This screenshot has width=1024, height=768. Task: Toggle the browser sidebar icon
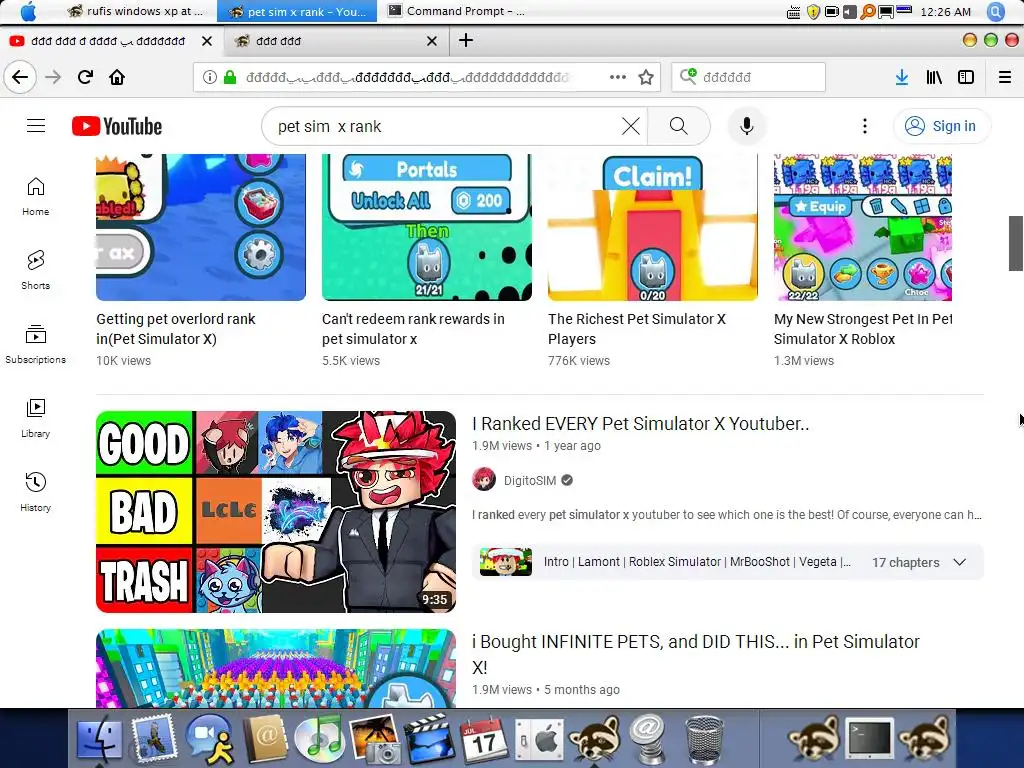[x=966, y=77]
